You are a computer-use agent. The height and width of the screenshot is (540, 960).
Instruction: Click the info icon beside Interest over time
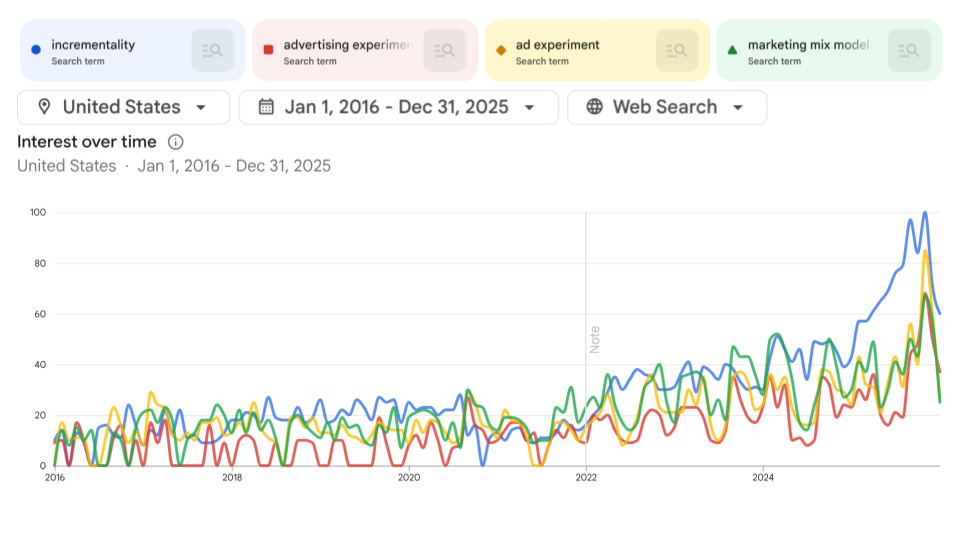click(x=176, y=142)
